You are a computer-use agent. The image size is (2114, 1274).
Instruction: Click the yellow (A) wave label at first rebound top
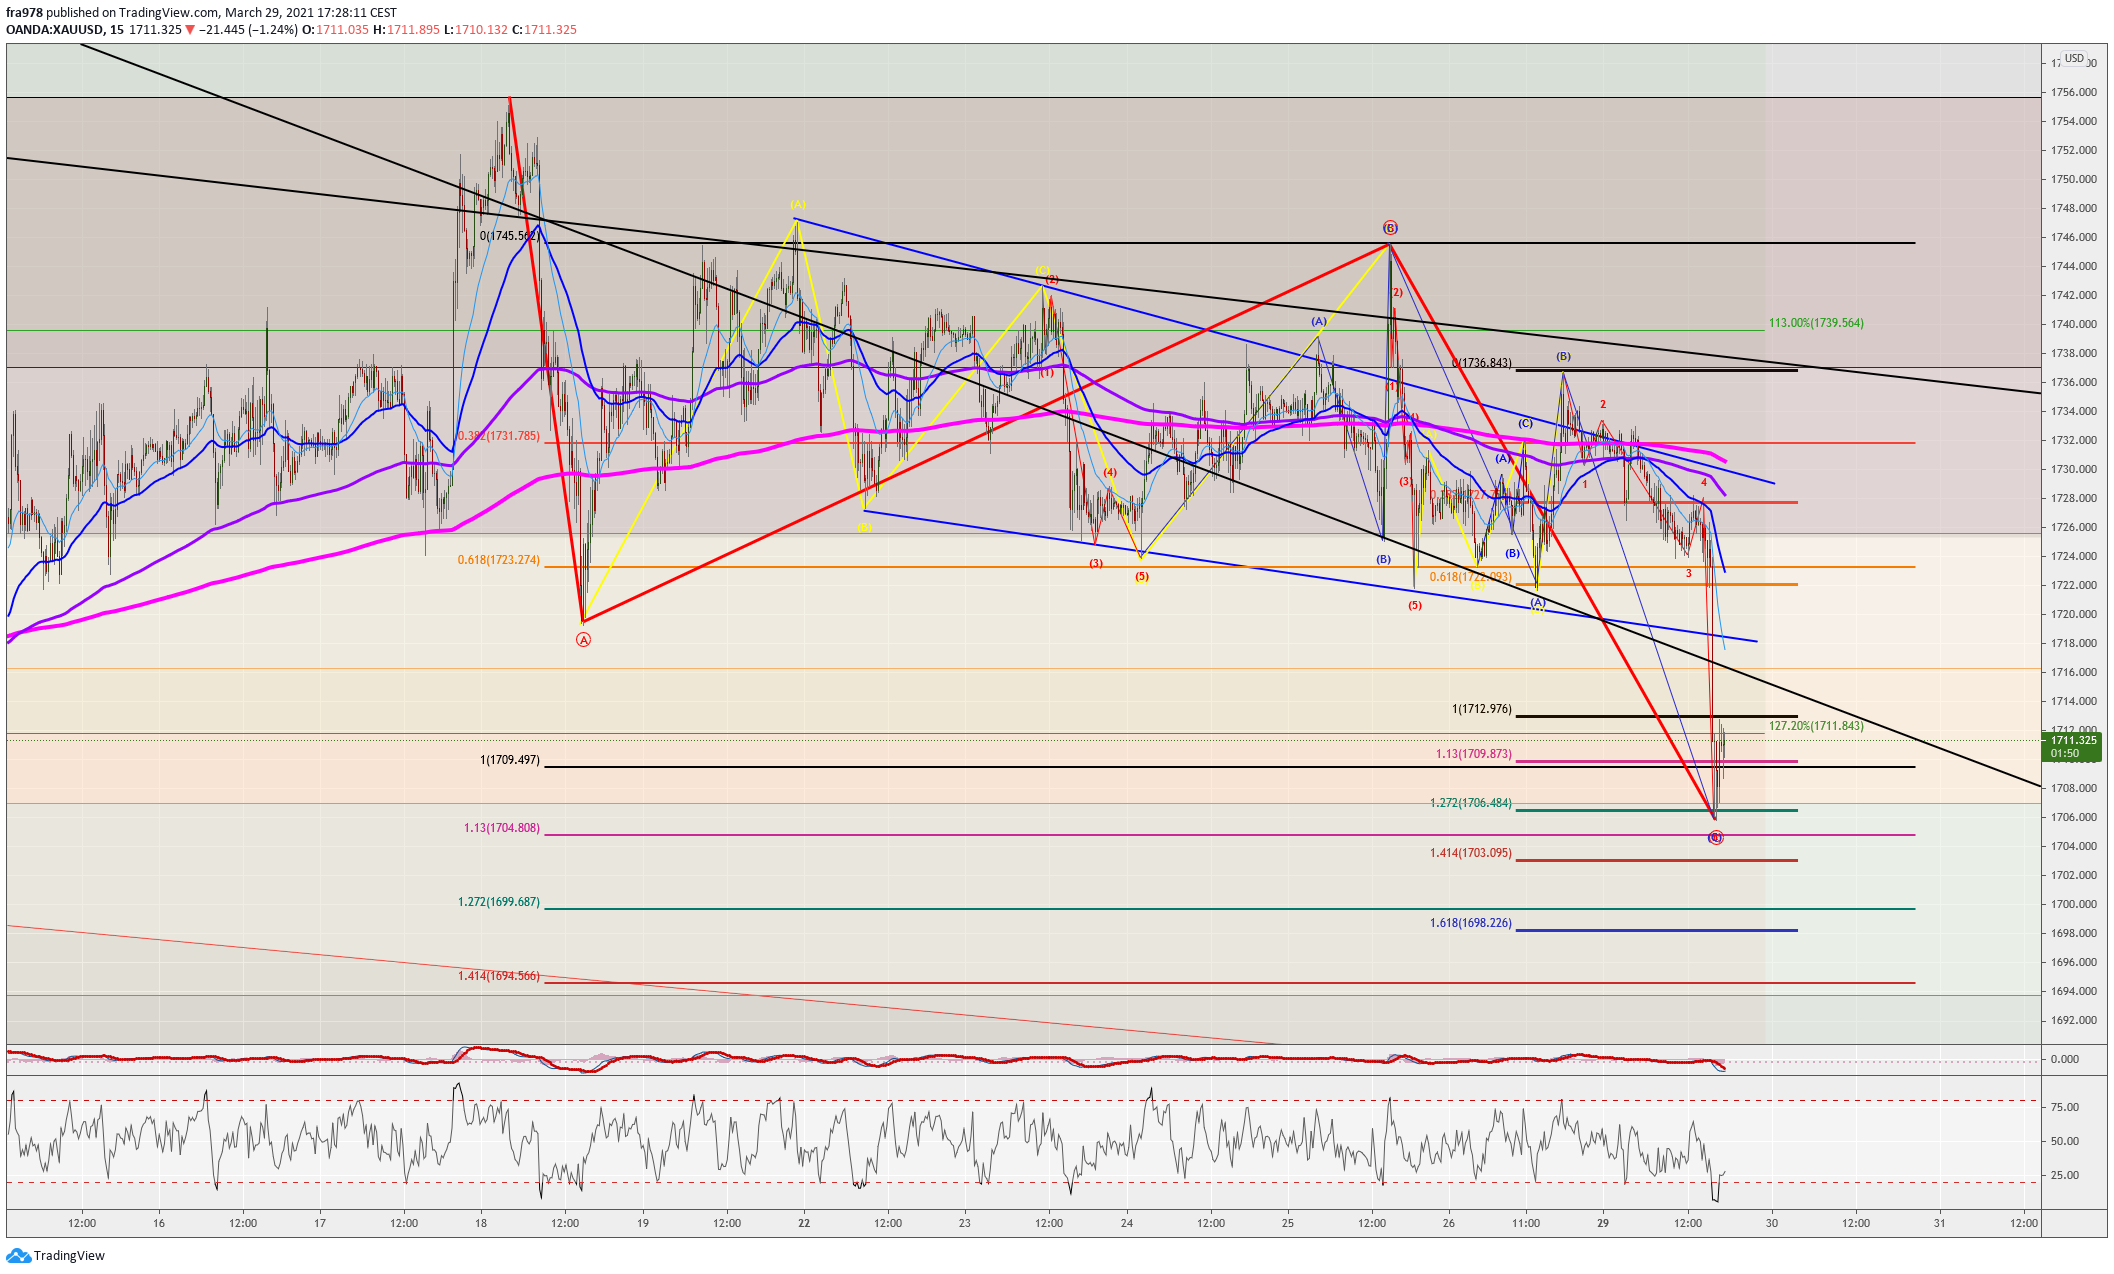click(x=797, y=204)
